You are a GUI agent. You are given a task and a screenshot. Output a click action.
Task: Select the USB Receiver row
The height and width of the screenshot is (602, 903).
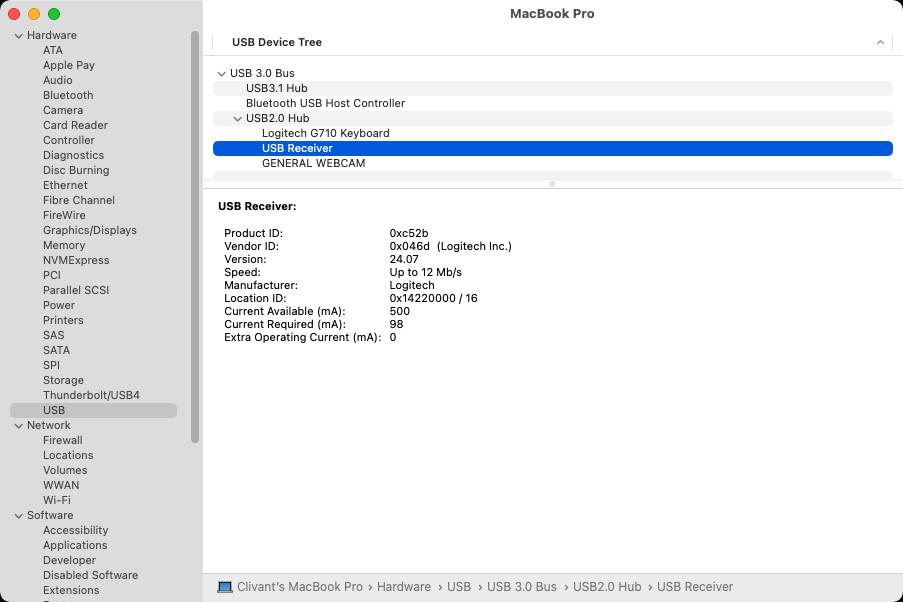click(553, 148)
